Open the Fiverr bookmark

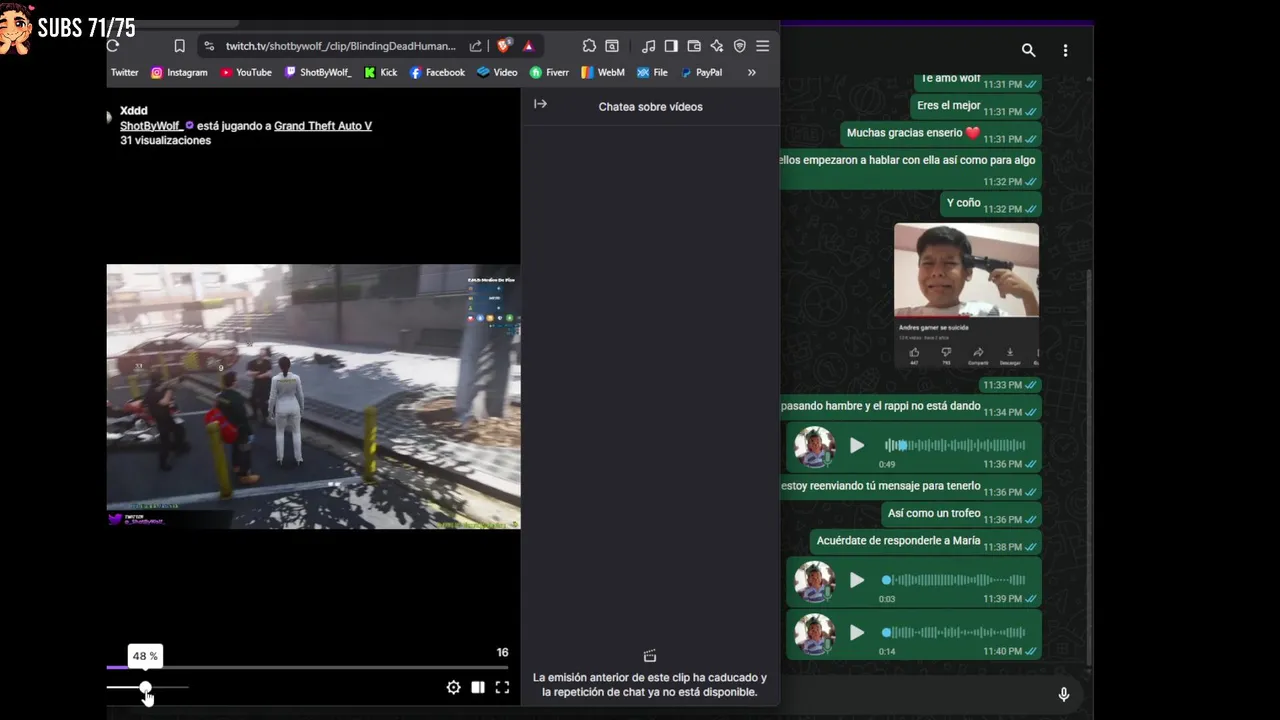tap(549, 72)
